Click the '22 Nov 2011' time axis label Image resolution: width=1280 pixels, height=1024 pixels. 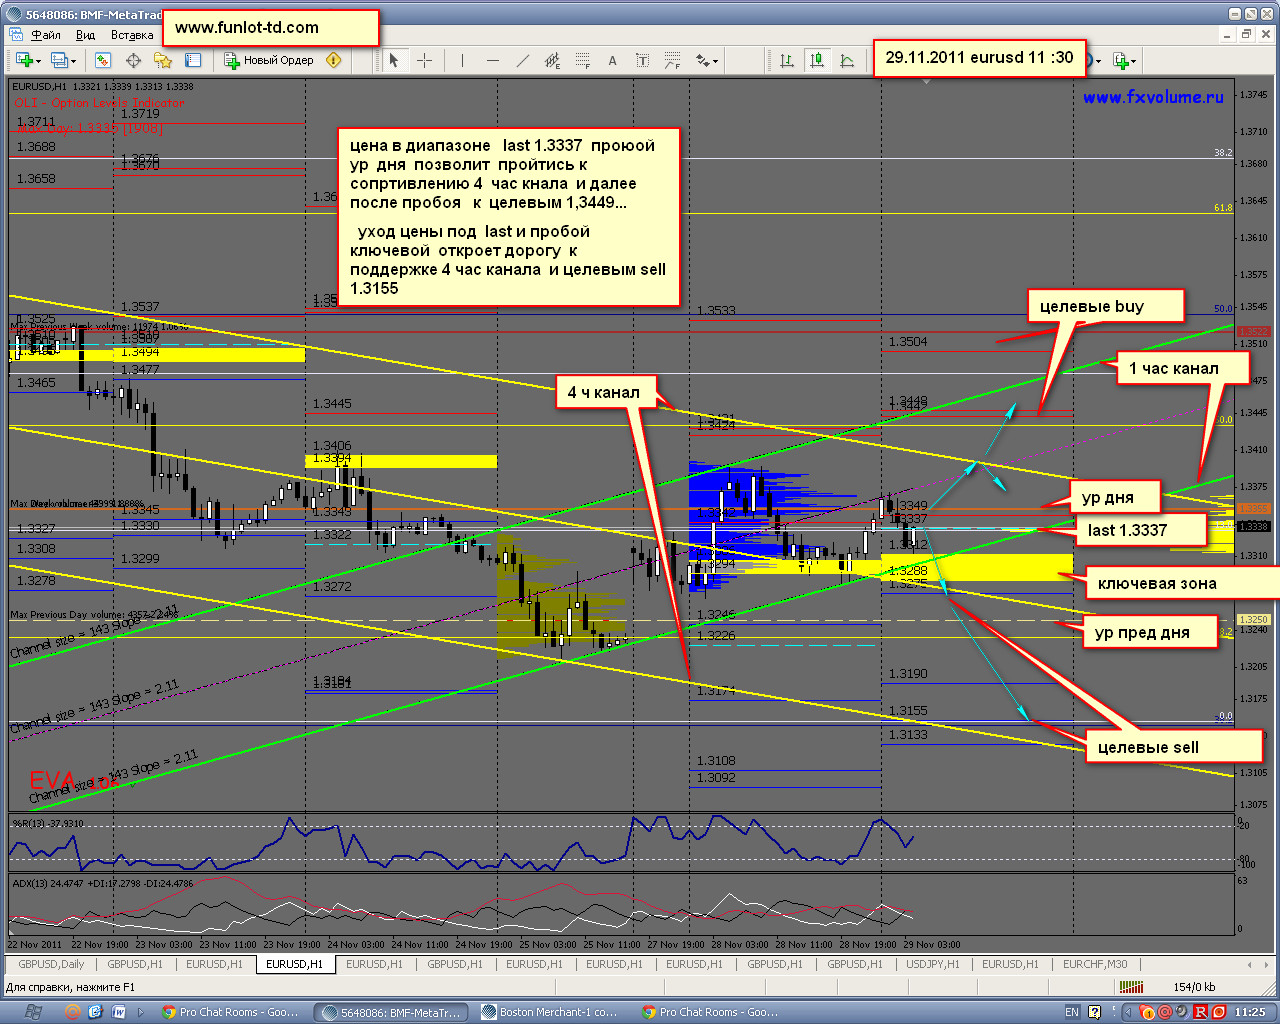tap(35, 944)
